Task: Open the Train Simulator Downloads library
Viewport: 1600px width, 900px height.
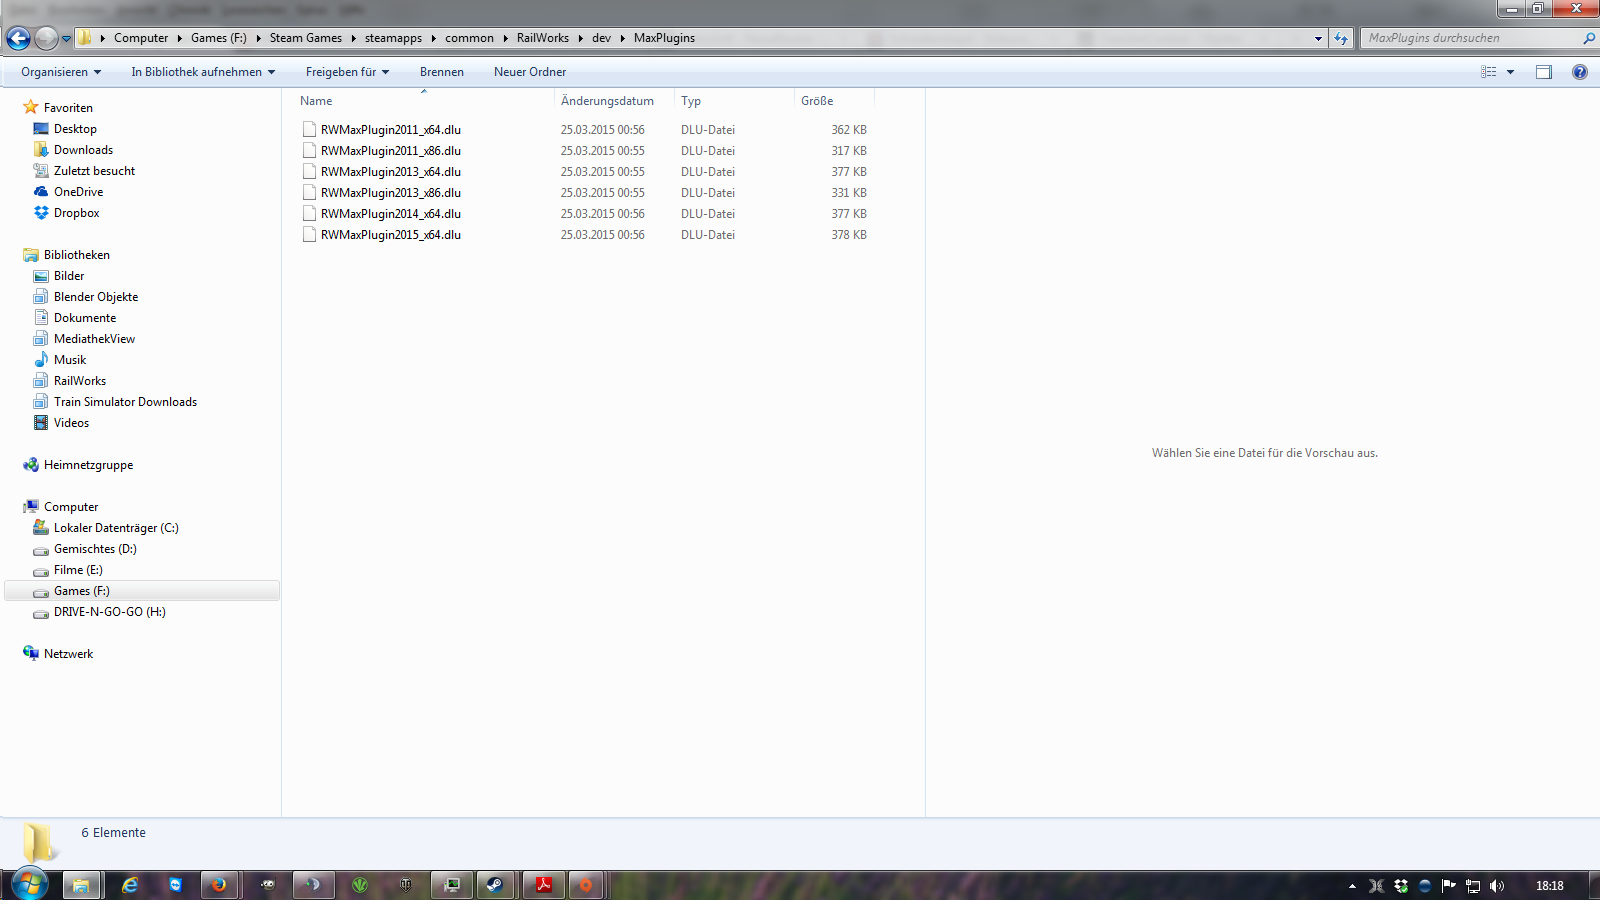Action: [x=125, y=402]
